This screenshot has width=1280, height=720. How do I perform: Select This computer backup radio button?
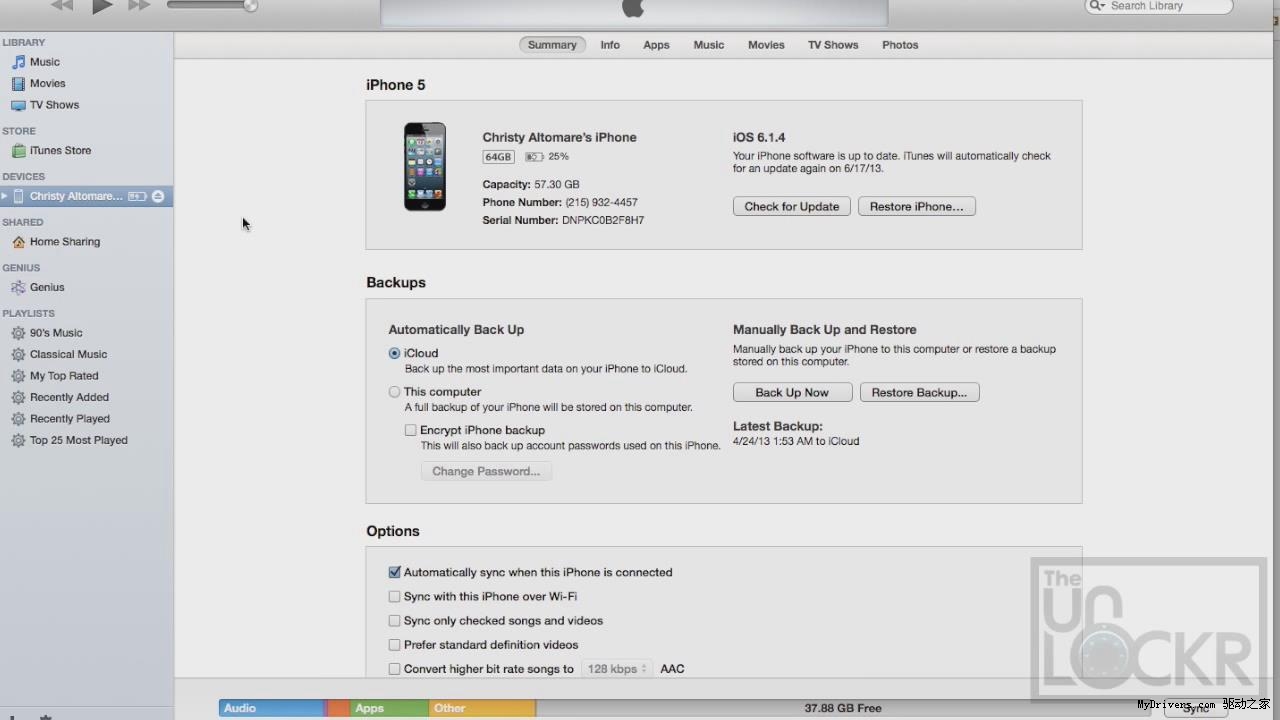[395, 392]
